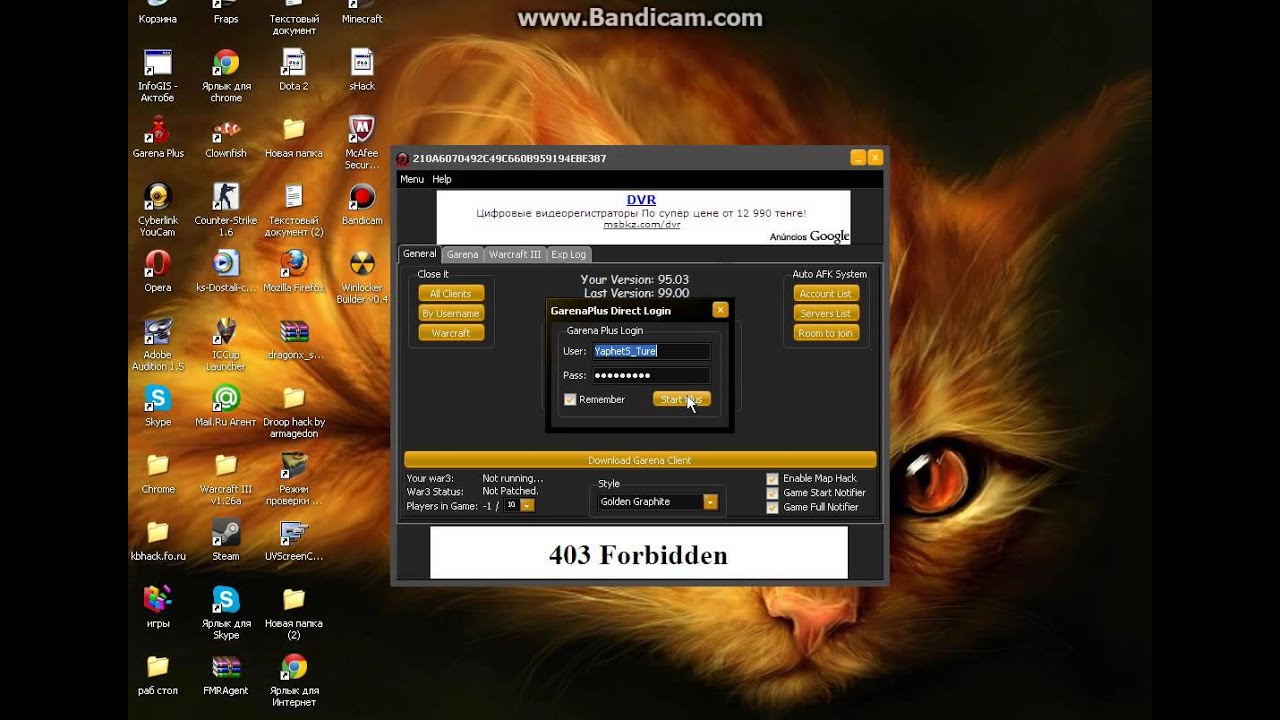Open the Warcraft III v1.26a folder
Viewport: 1280px width, 720px height.
226,478
